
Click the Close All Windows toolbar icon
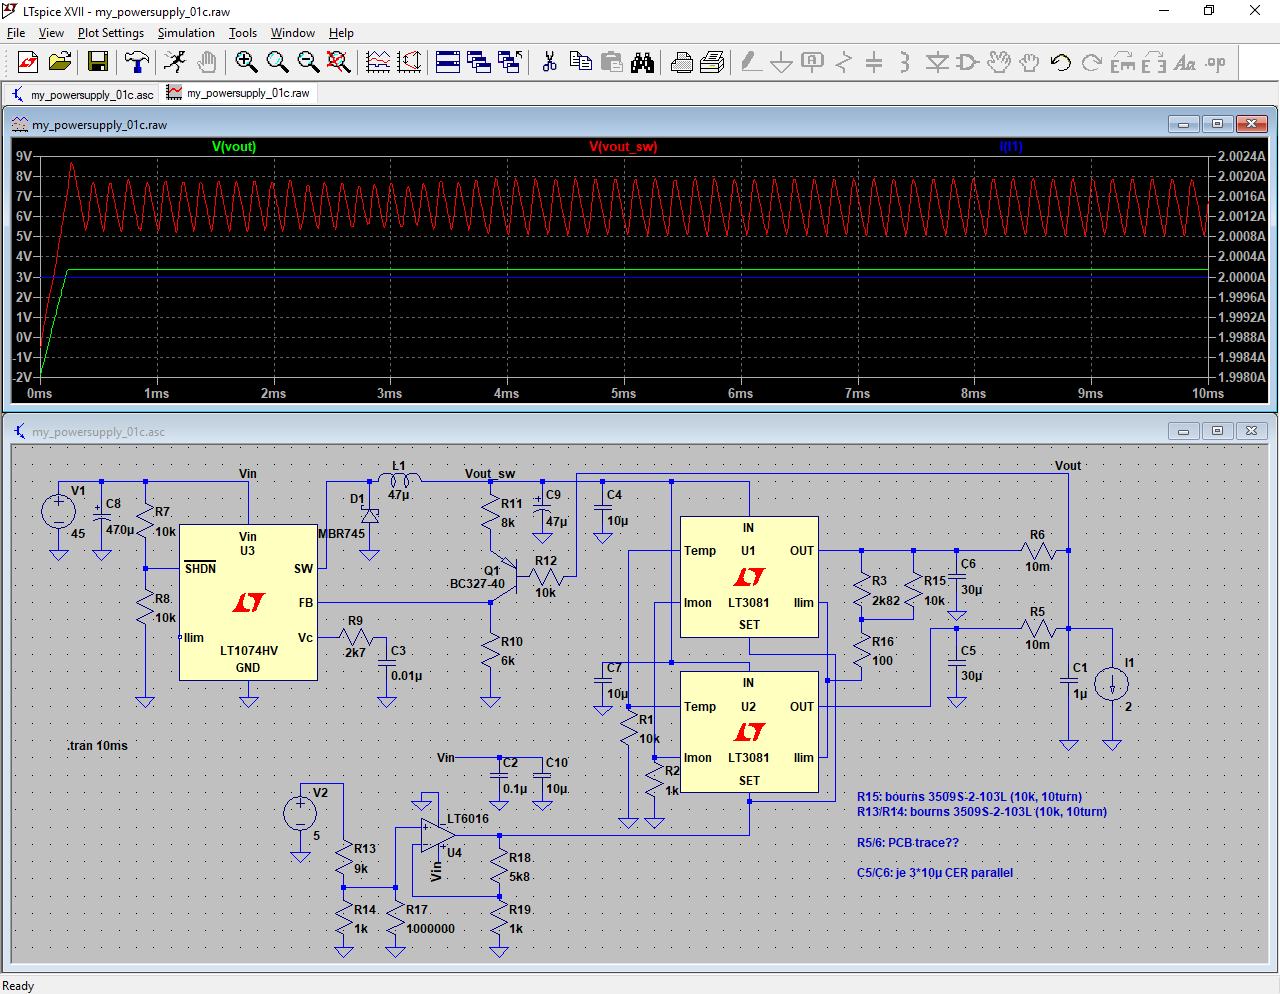(510, 62)
